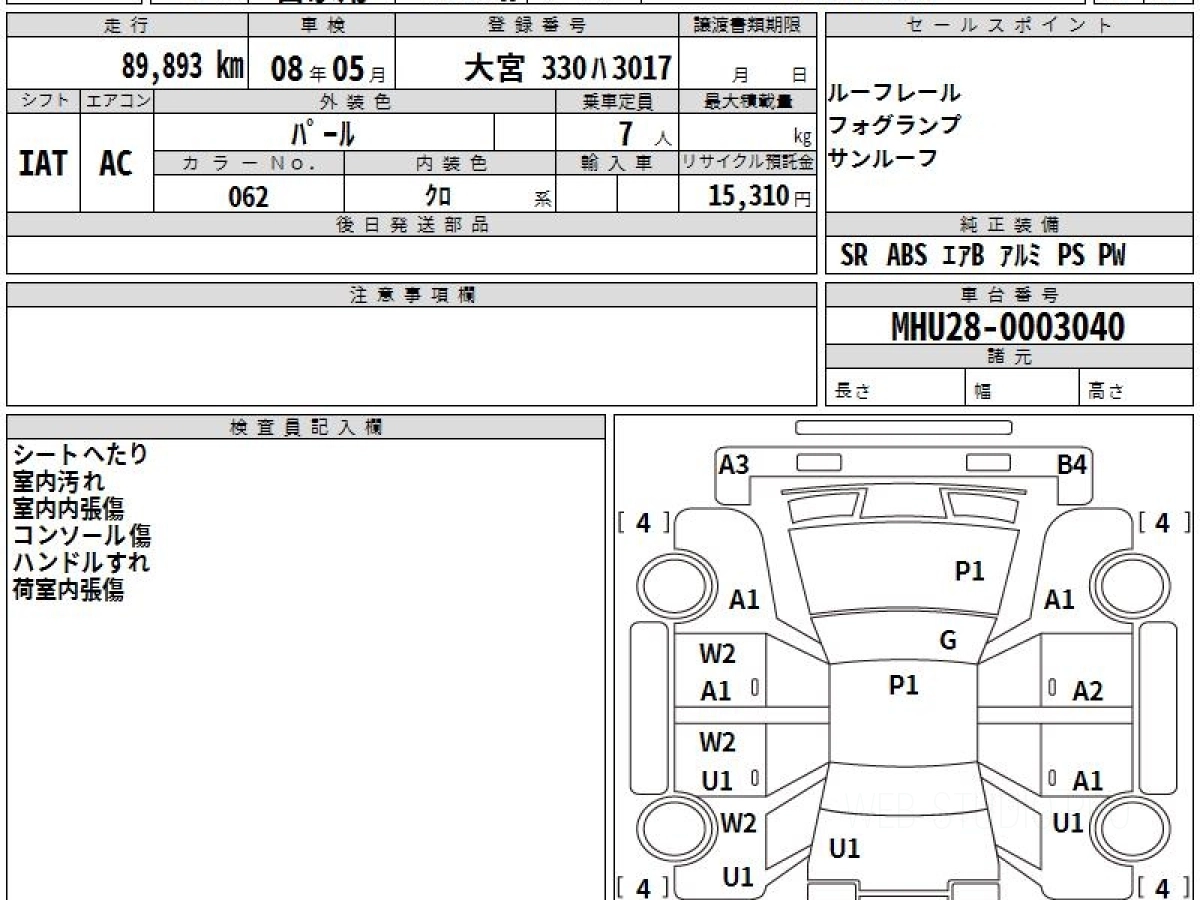Click the mileage value 89,893 km

[x=183, y=67]
